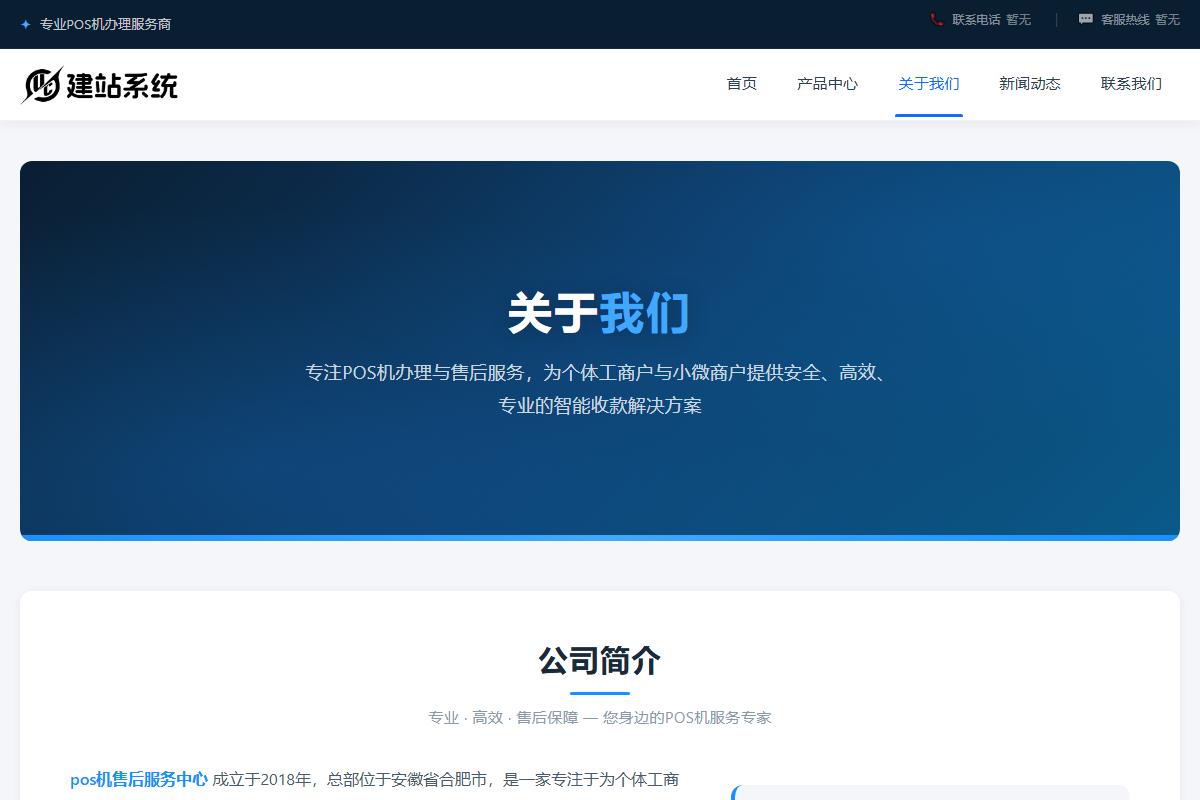Click the red phone icon

[937, 19]
